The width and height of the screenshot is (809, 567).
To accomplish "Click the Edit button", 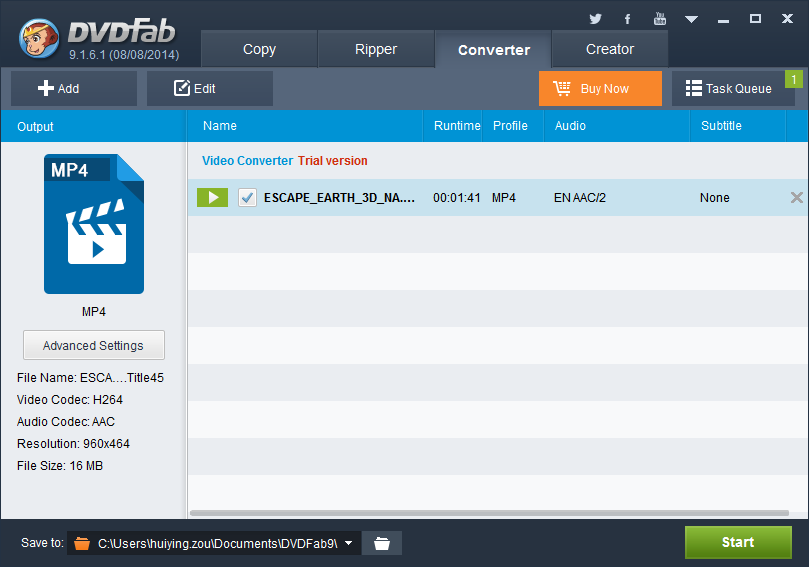I will click(x=209, y=89).
